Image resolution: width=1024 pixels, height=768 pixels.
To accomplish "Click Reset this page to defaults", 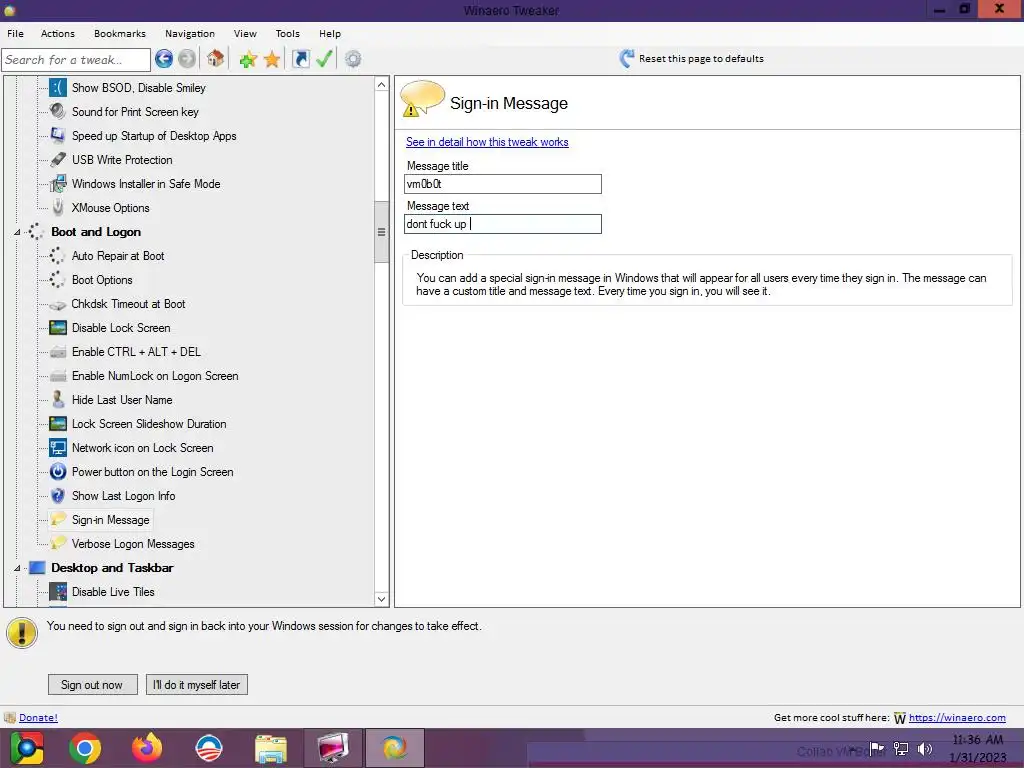I will [701, 59].
